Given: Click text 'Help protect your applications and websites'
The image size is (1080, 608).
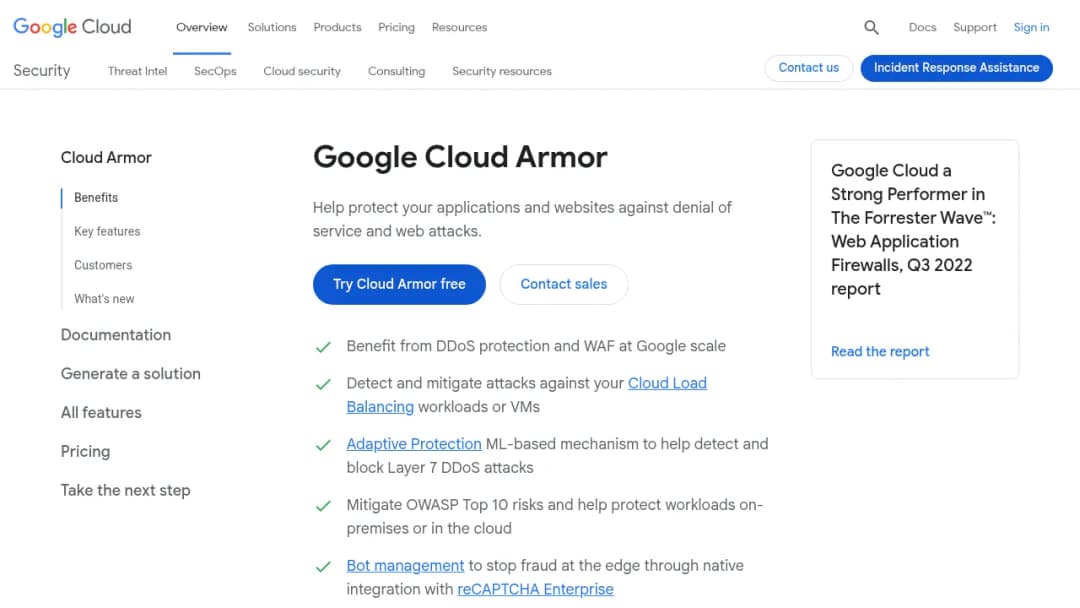Looking at the screenshot, I should pyautogui.click(x=463, y=208).
